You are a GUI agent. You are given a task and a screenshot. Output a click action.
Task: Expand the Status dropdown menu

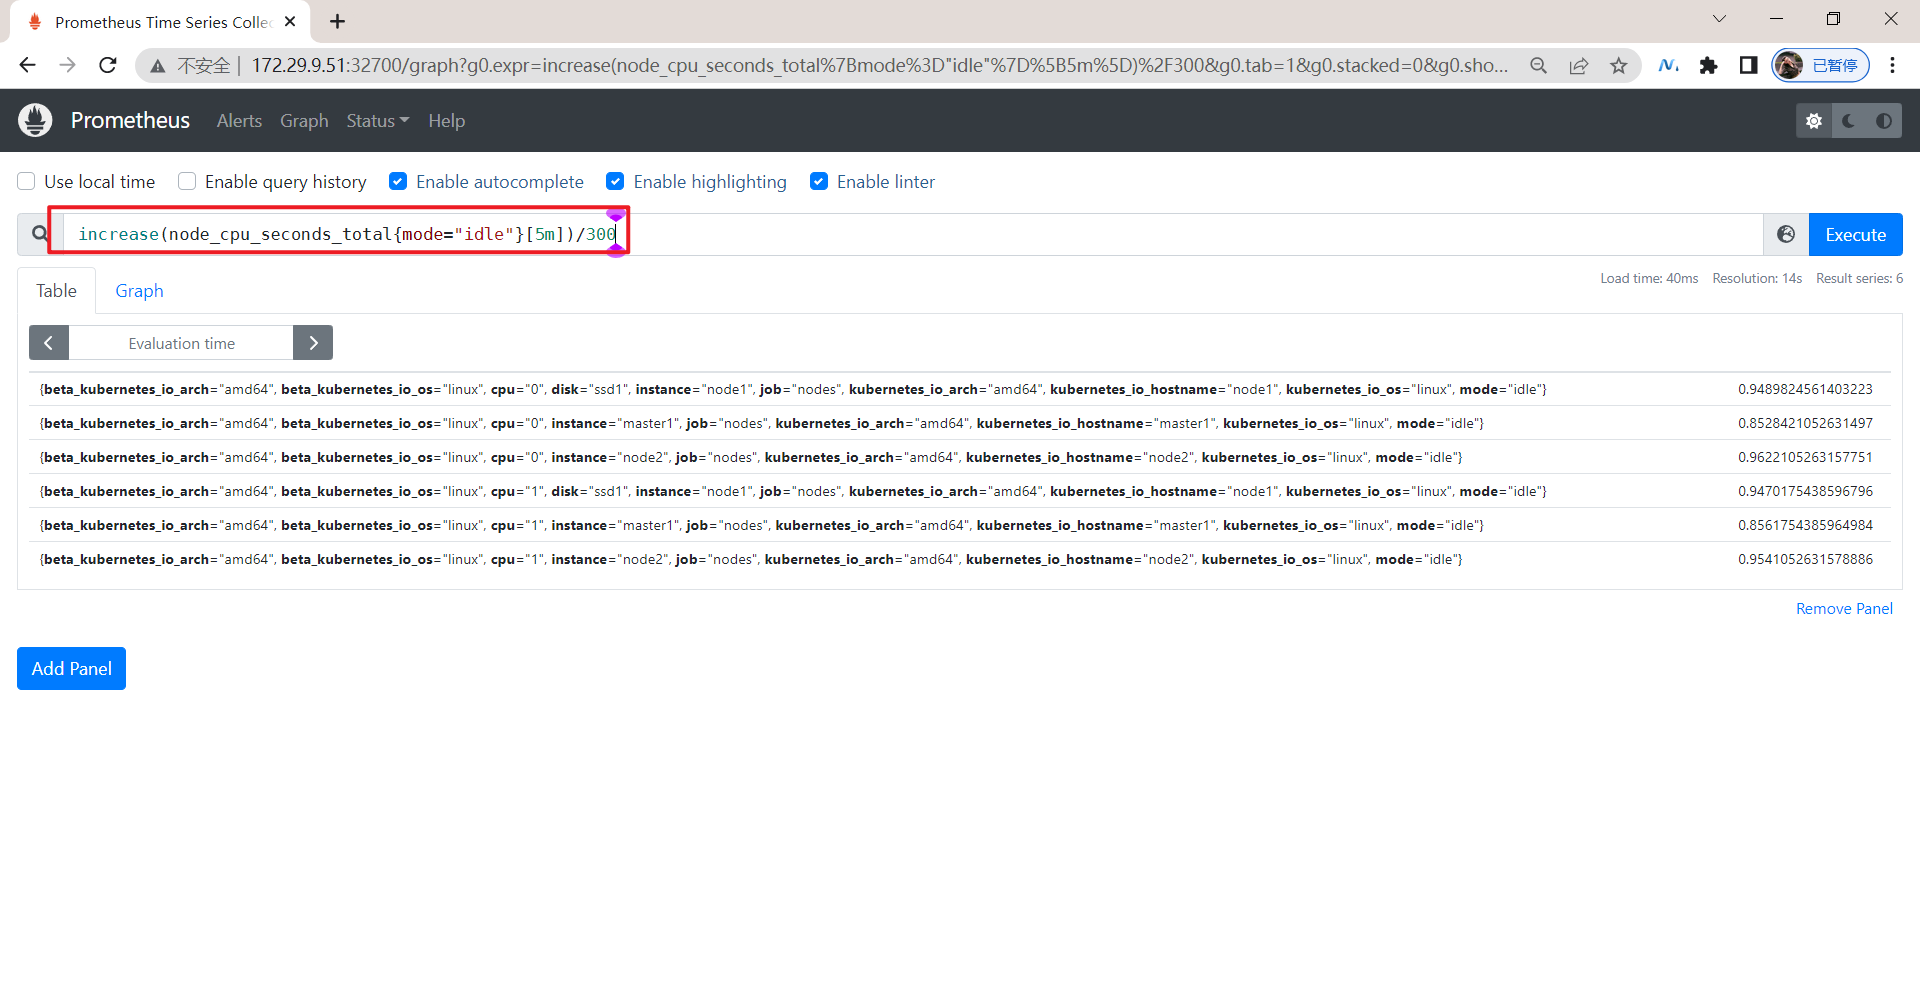(x=378, y=121)
